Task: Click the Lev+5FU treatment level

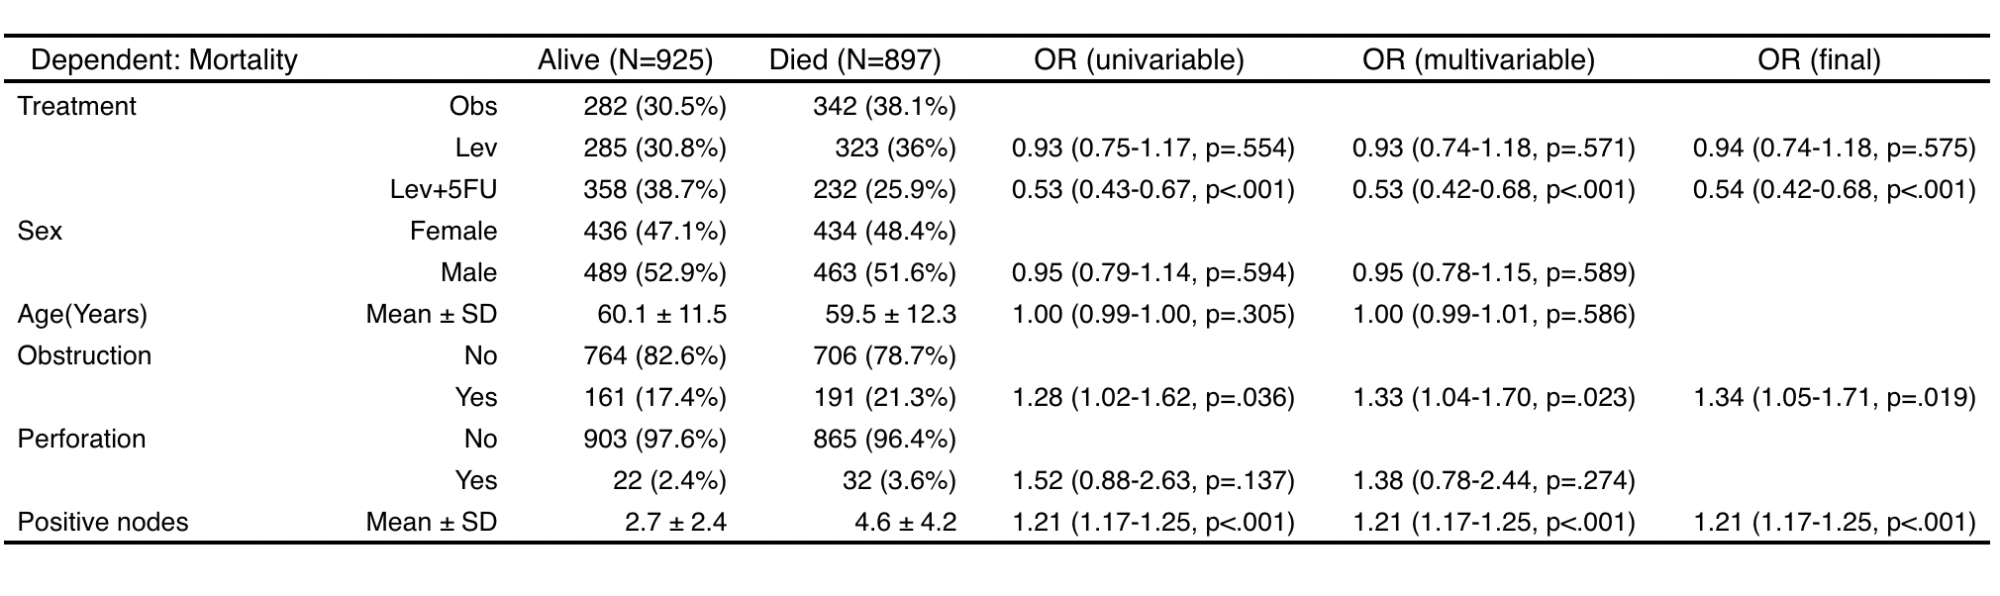Action: click(443, 189)
